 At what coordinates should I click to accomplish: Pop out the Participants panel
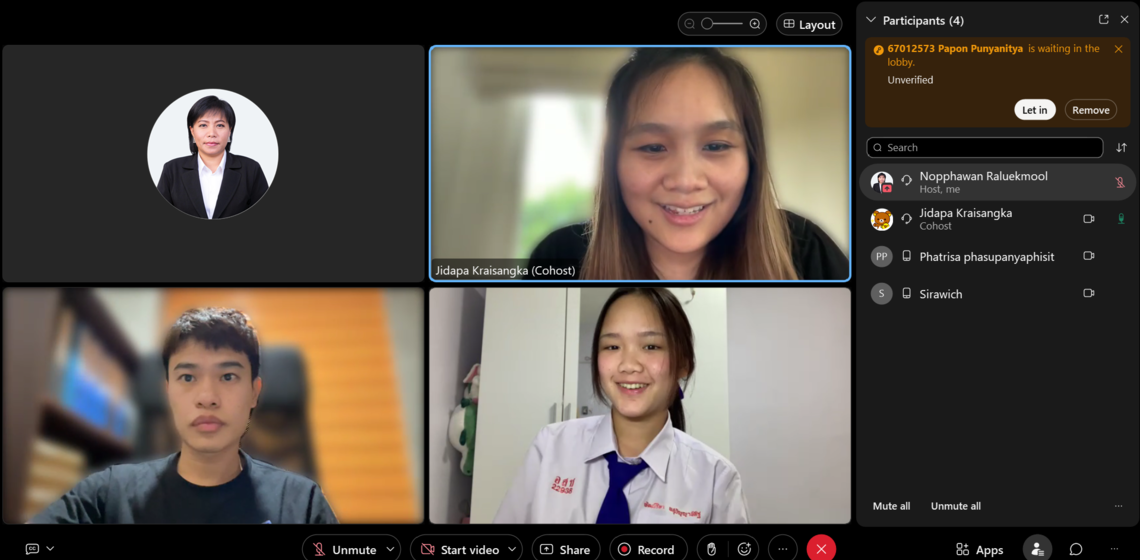point(1103,20)
